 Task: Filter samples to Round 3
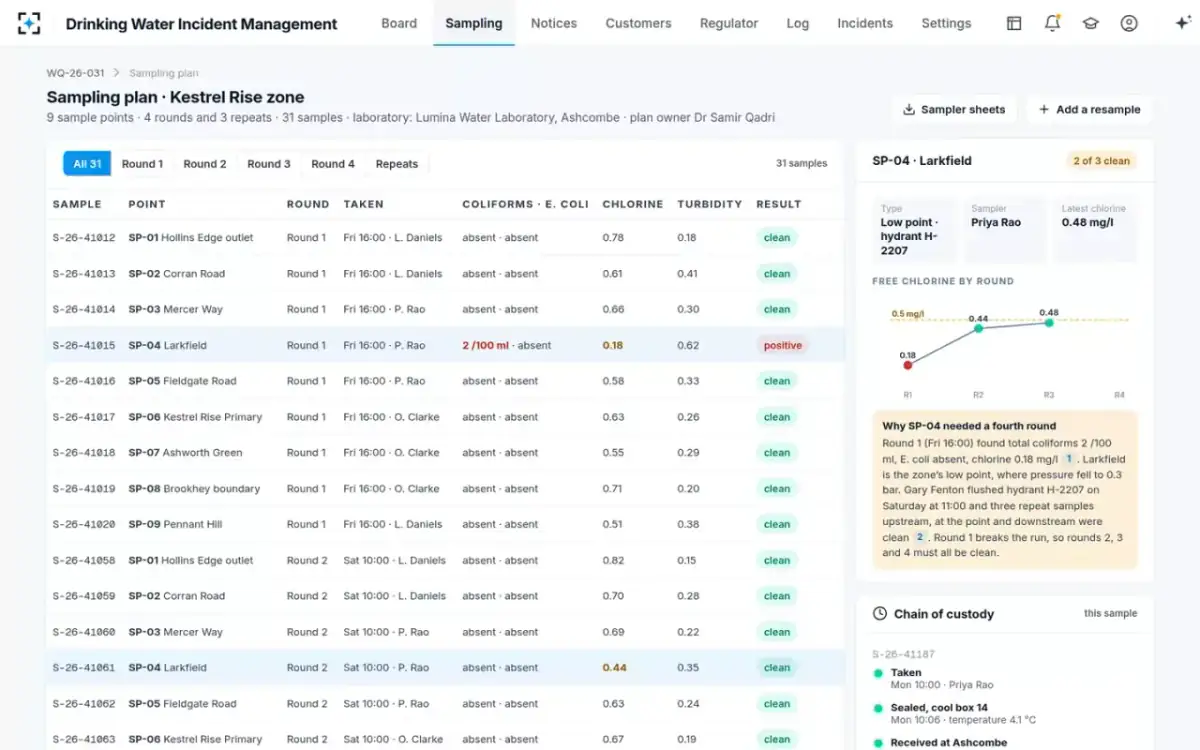tap(269, 164)
